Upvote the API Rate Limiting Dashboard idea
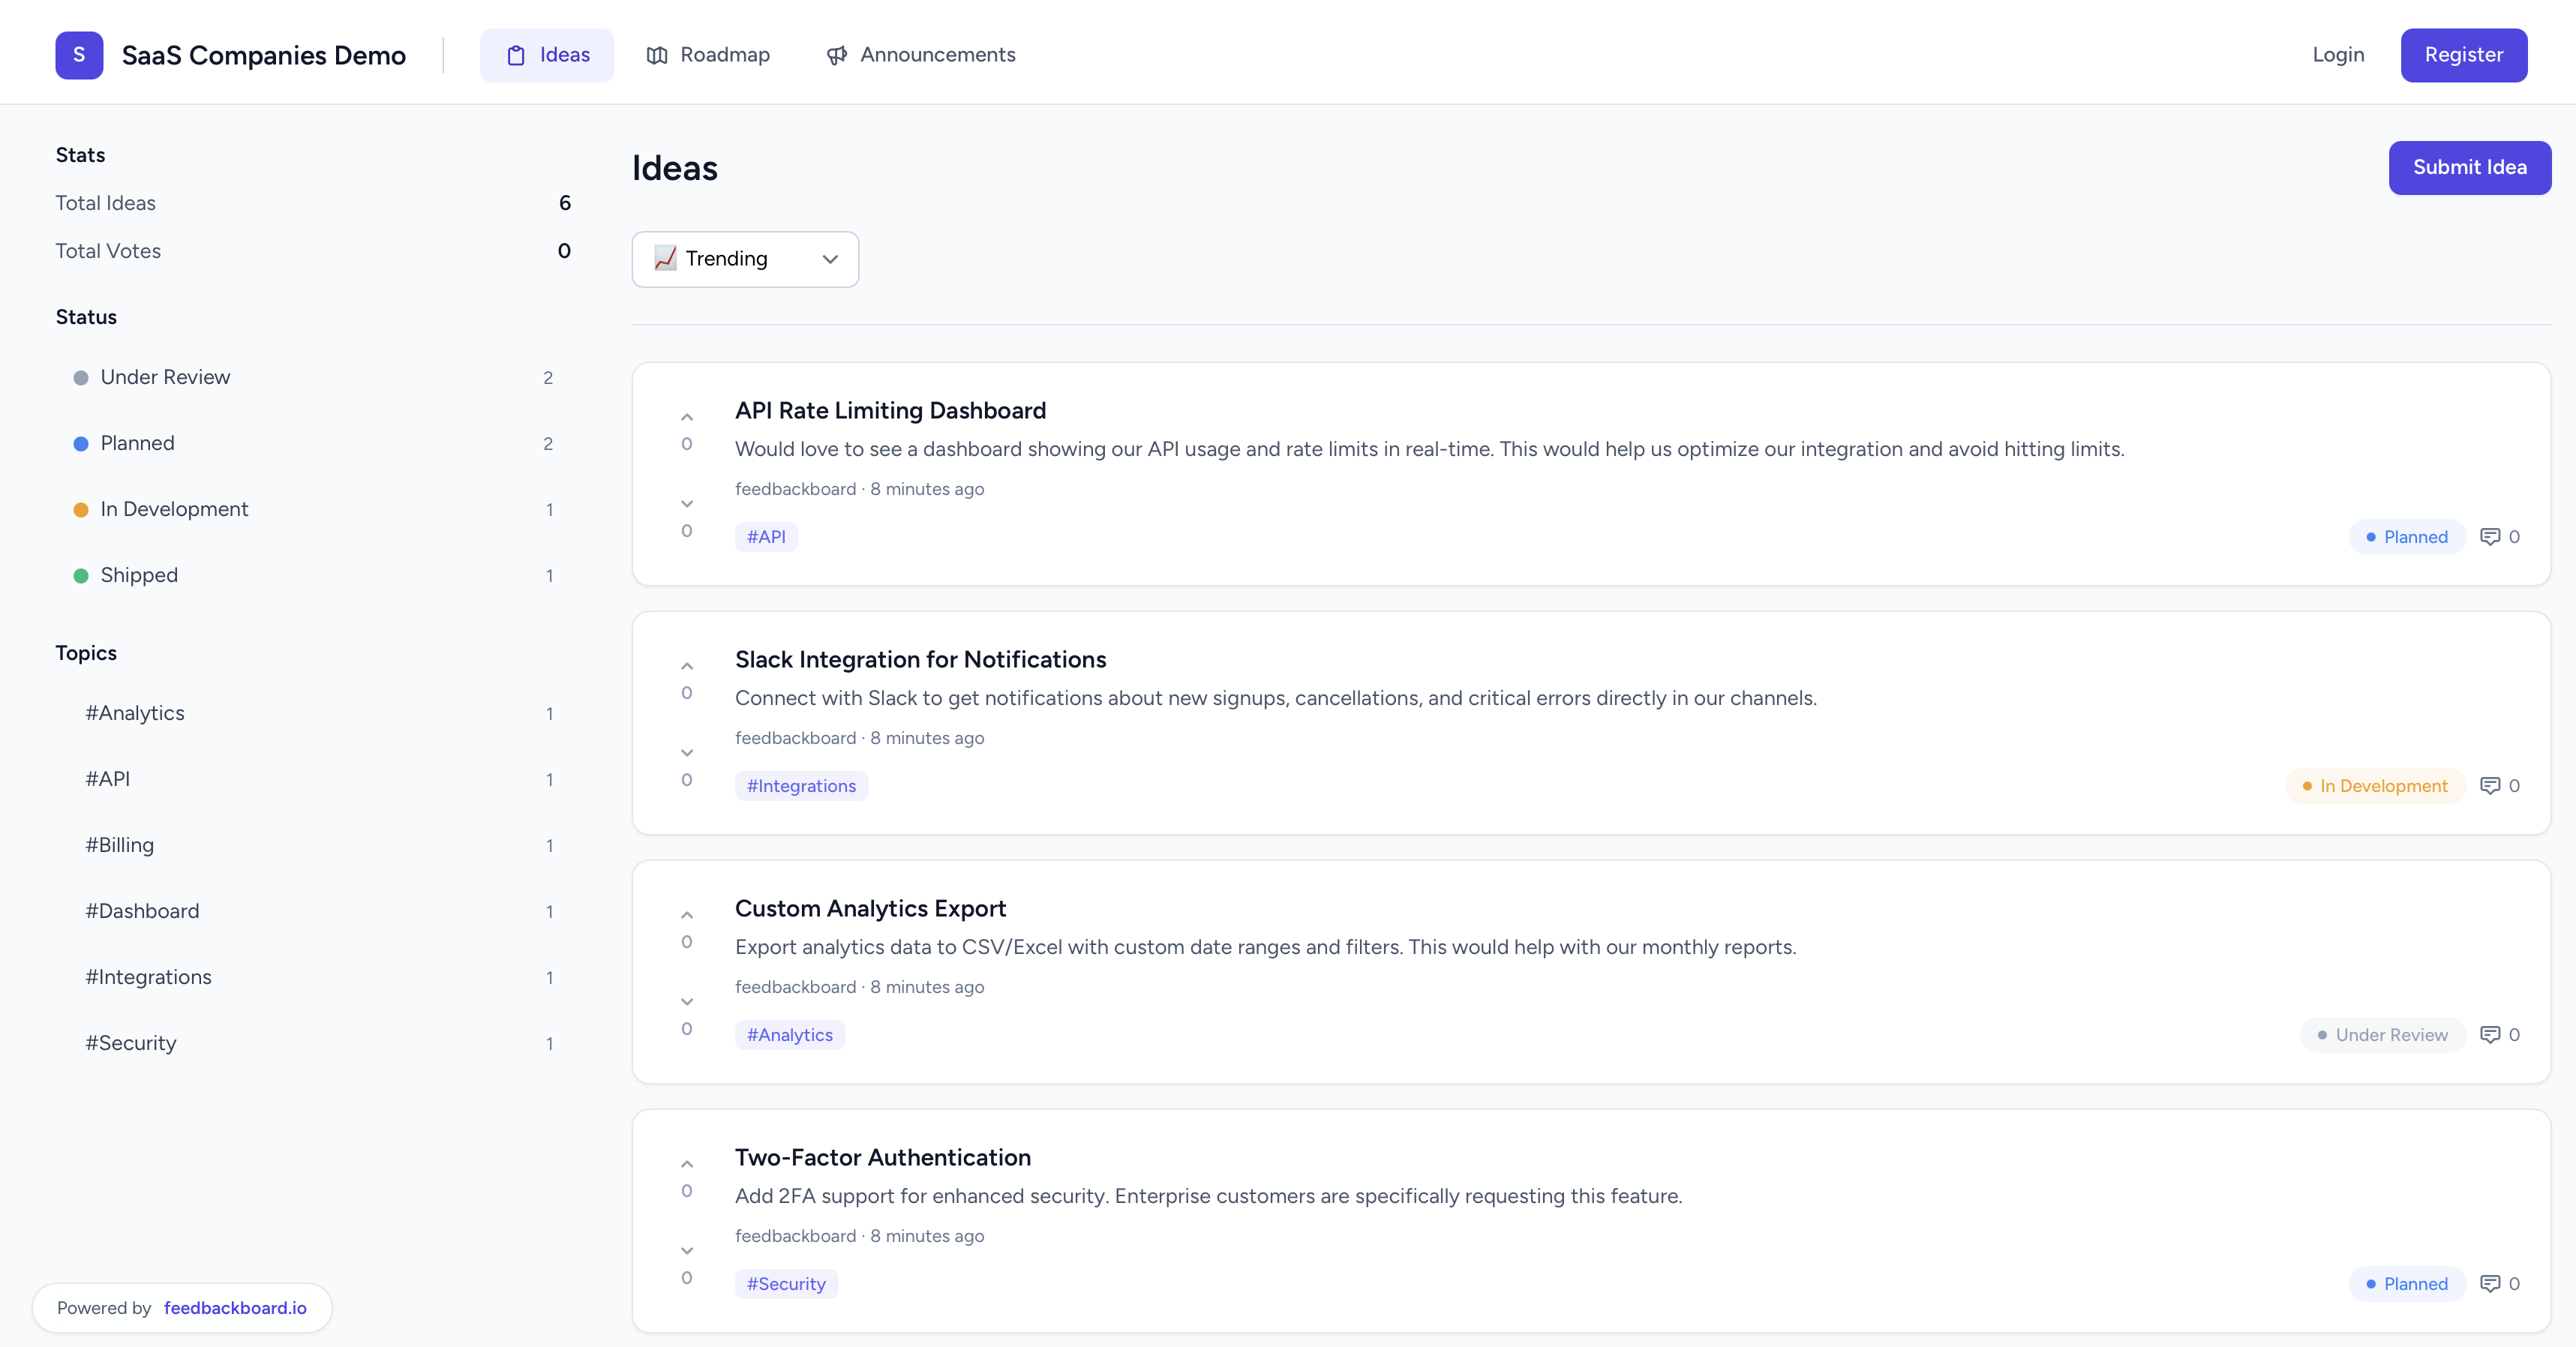2576x1347 pixels. tap(687, 416)
